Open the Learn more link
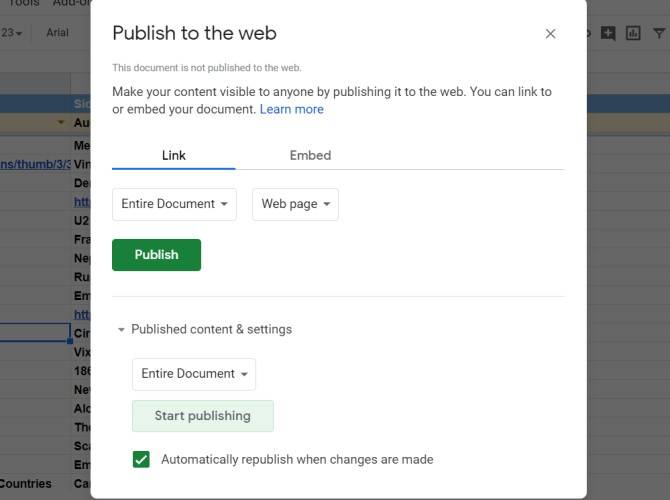 tap(291, 109)
